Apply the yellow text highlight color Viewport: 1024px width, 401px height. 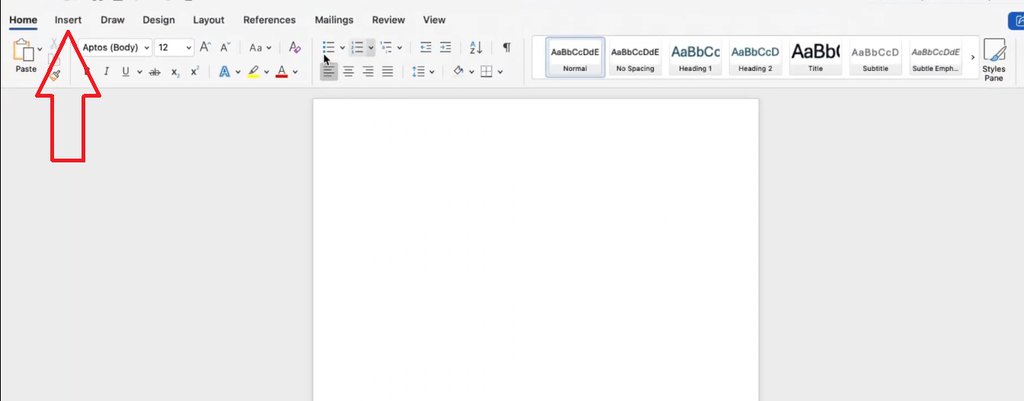(x=253, y=72)
